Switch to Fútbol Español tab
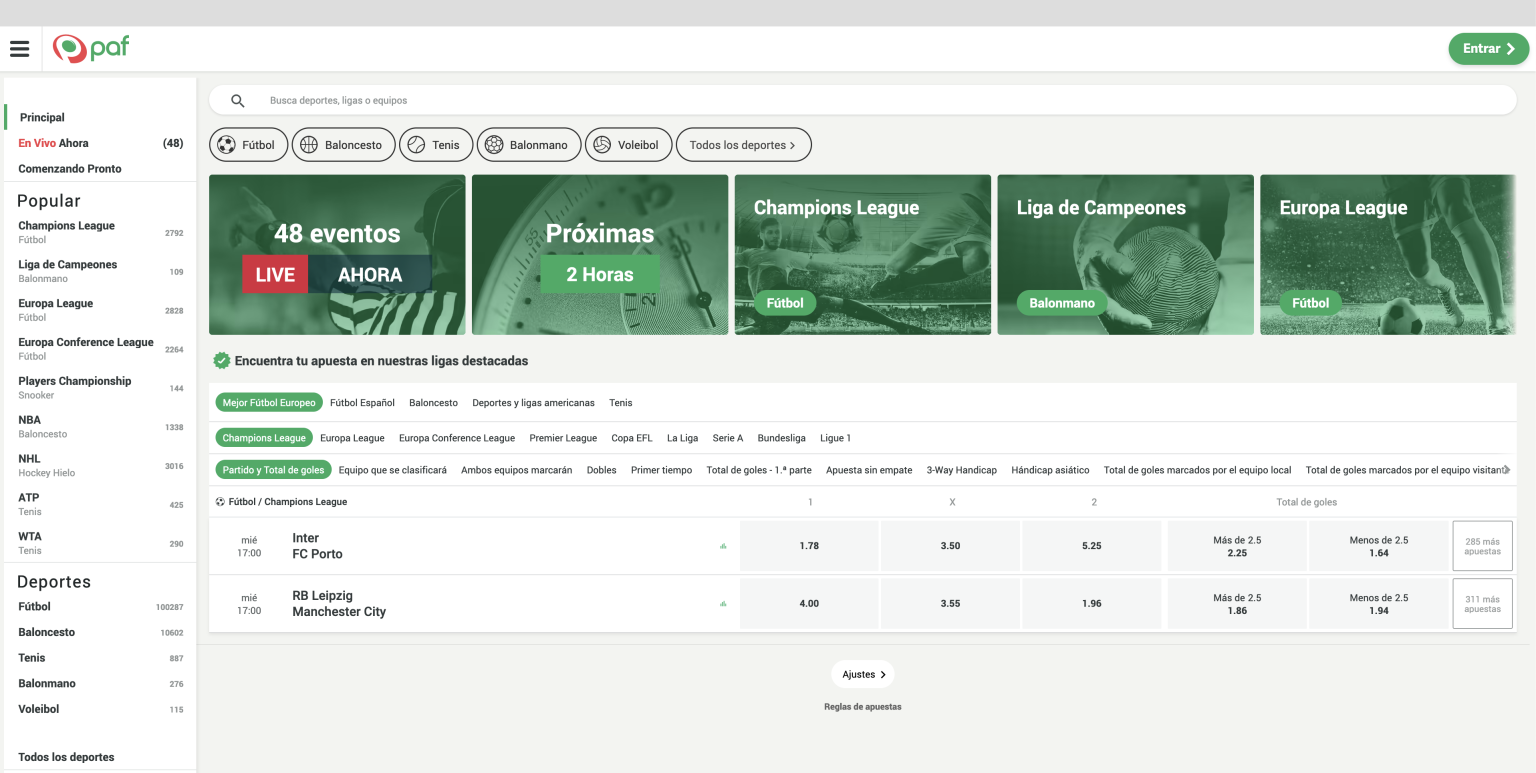The height and width of the screenshot is (773, 1536). [362, 403]
